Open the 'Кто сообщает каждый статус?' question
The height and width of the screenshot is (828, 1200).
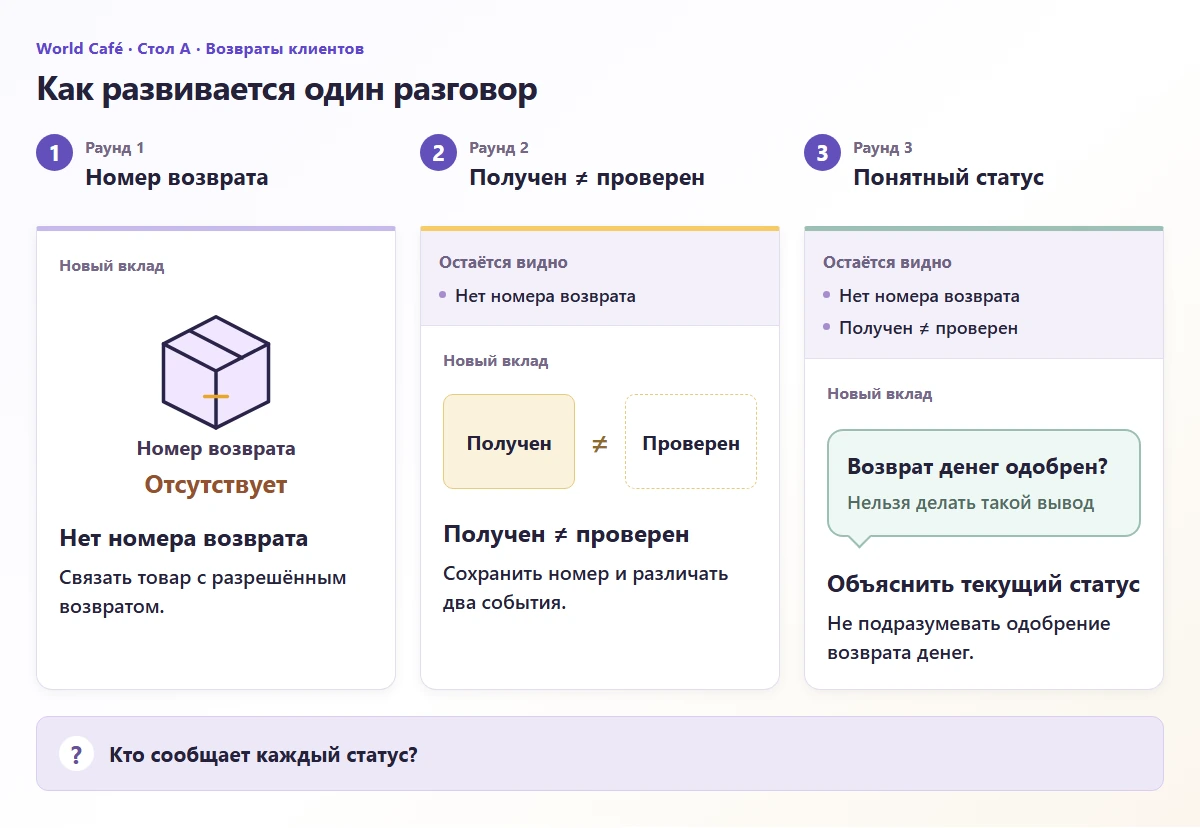pyautogui.click(x=600, y=754)
